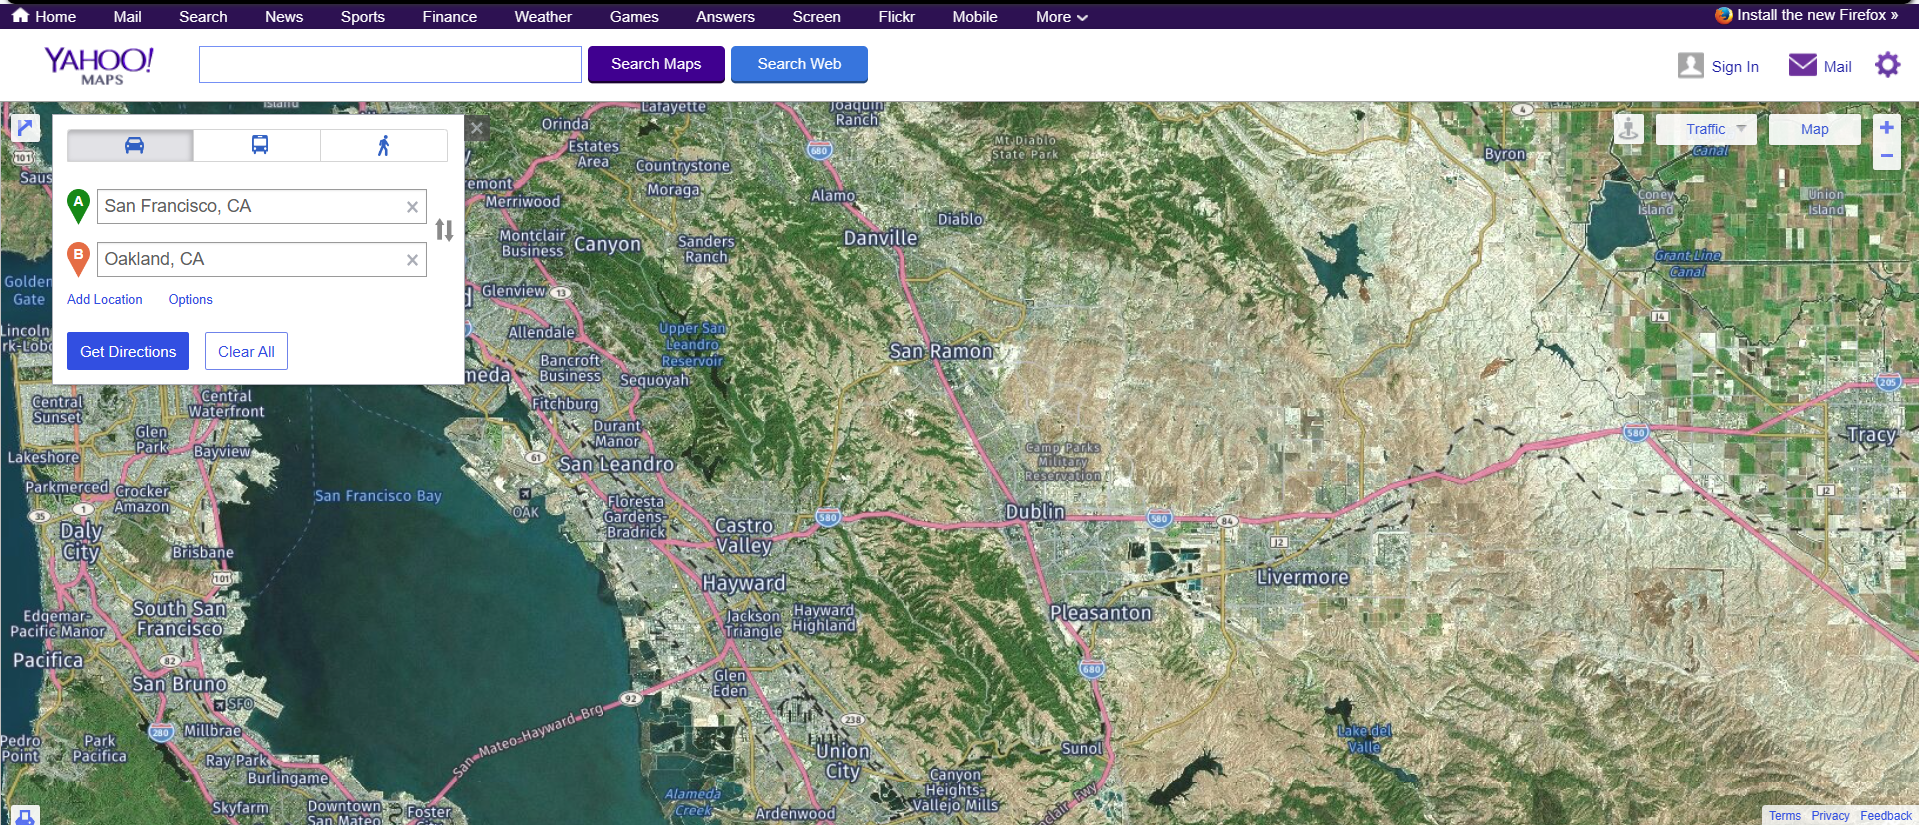Open Games in top navigation
Viewport: 1919px width, 825px height.
pos(634,17)
